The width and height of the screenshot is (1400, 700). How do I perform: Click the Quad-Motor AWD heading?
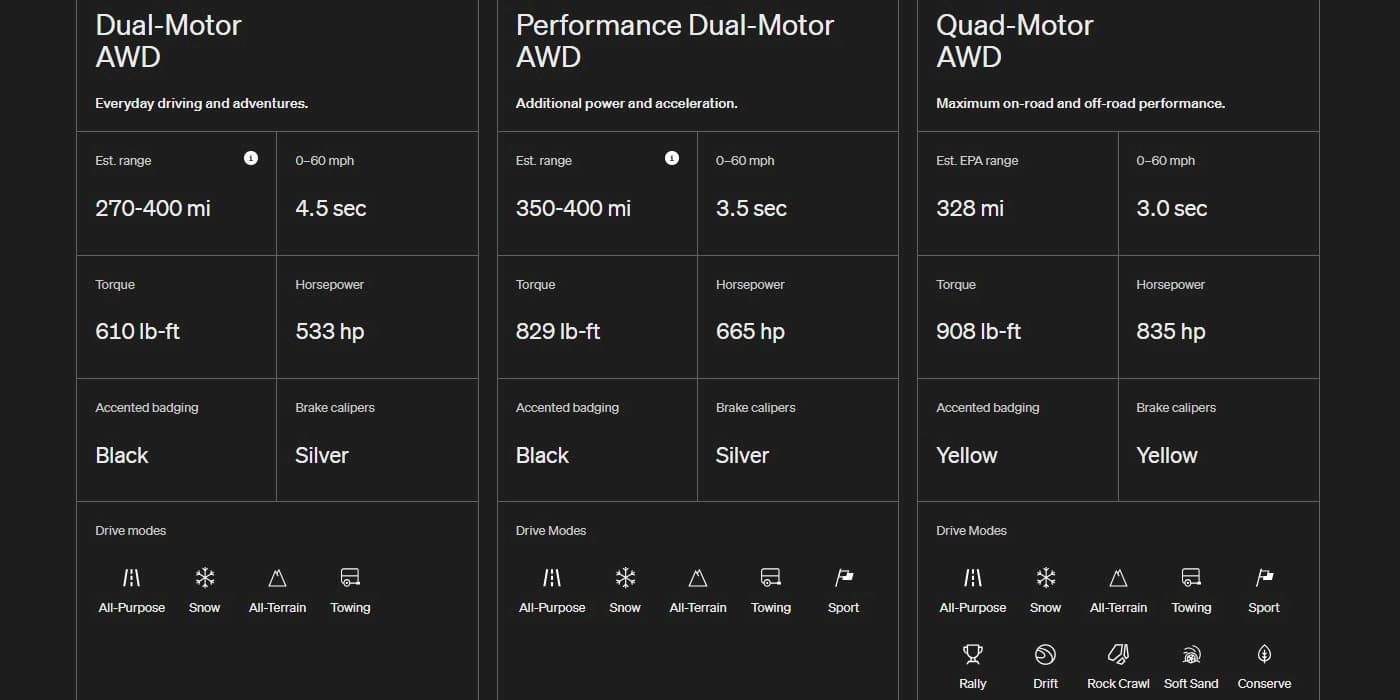(1015, 41)
